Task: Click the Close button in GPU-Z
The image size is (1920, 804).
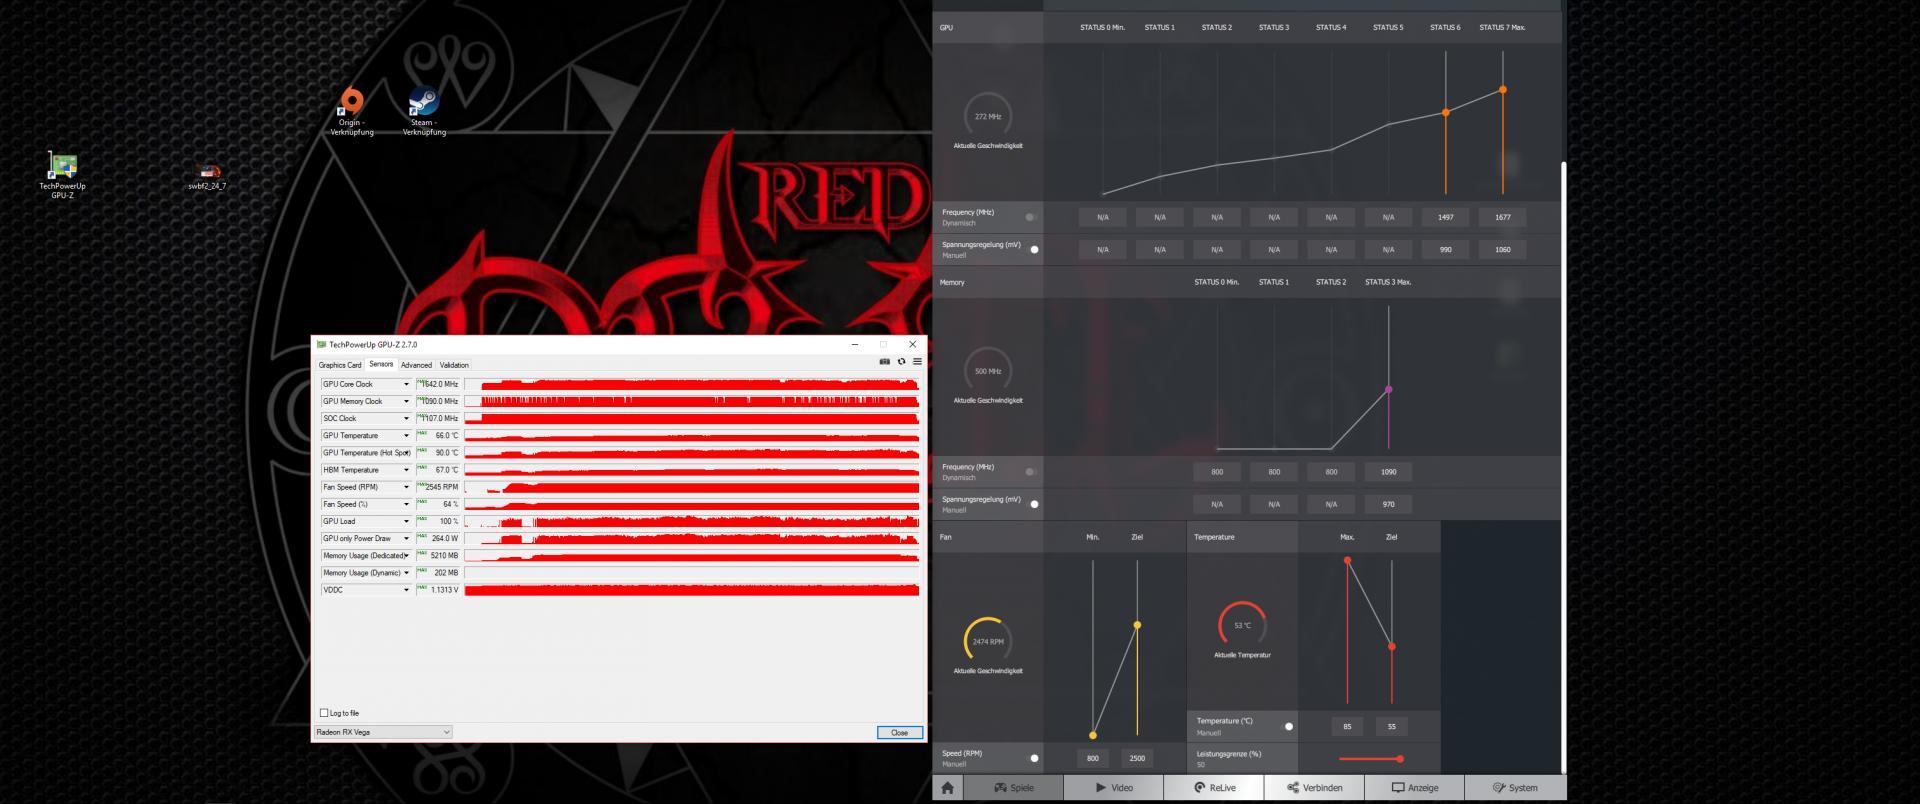Action: pos(899,733)
